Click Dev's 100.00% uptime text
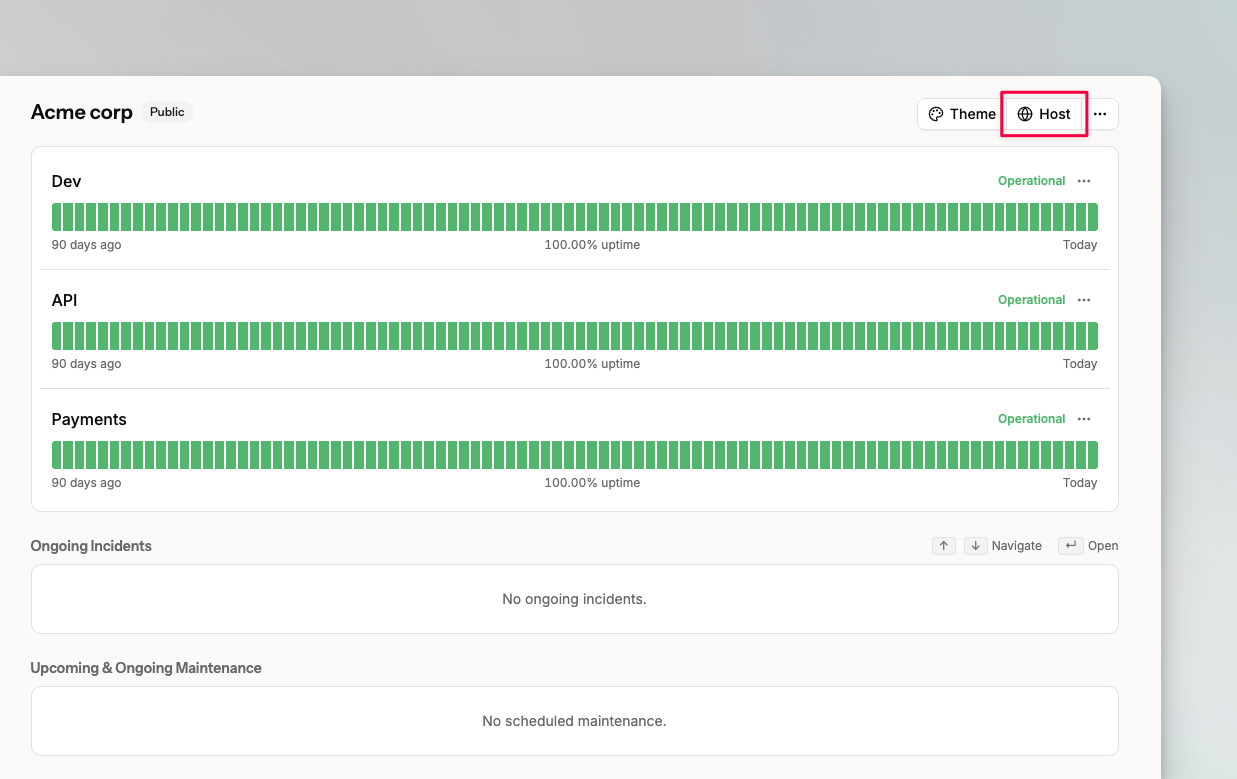 (592, 245)
